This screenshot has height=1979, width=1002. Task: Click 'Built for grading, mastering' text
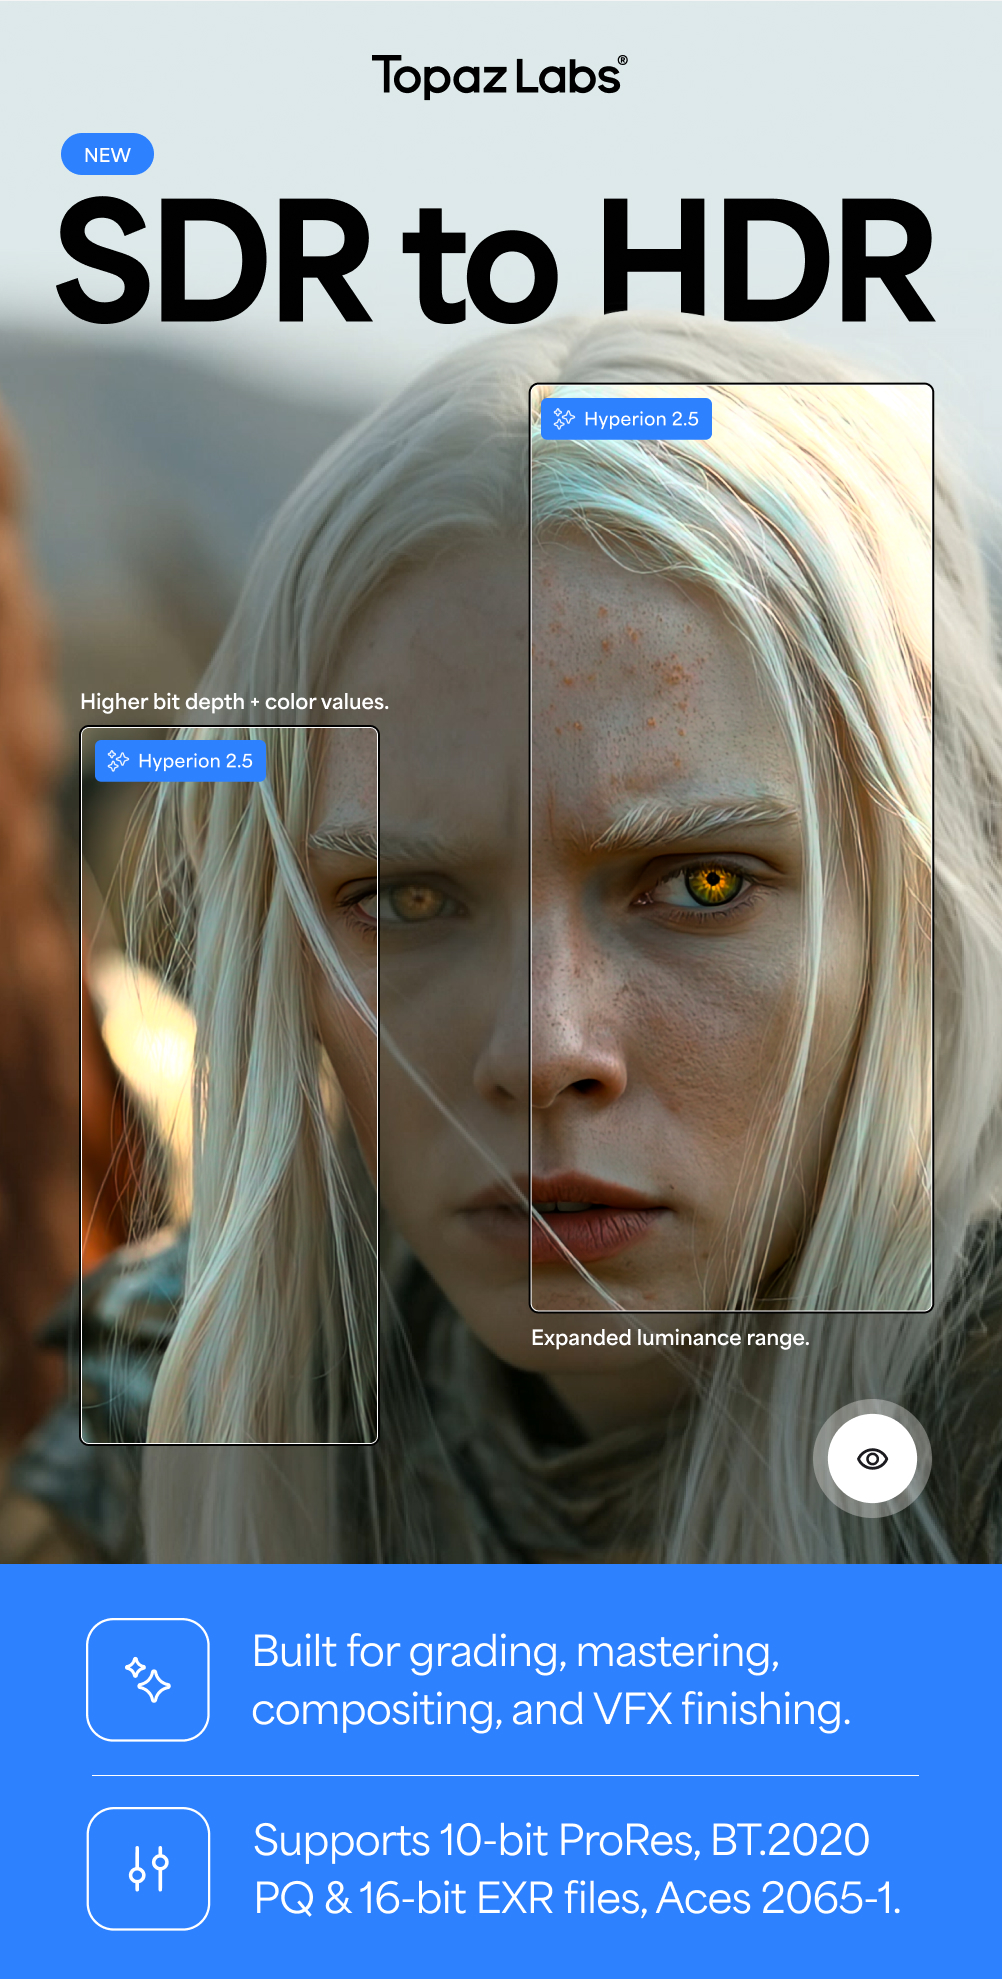(x=516, y=1651)
